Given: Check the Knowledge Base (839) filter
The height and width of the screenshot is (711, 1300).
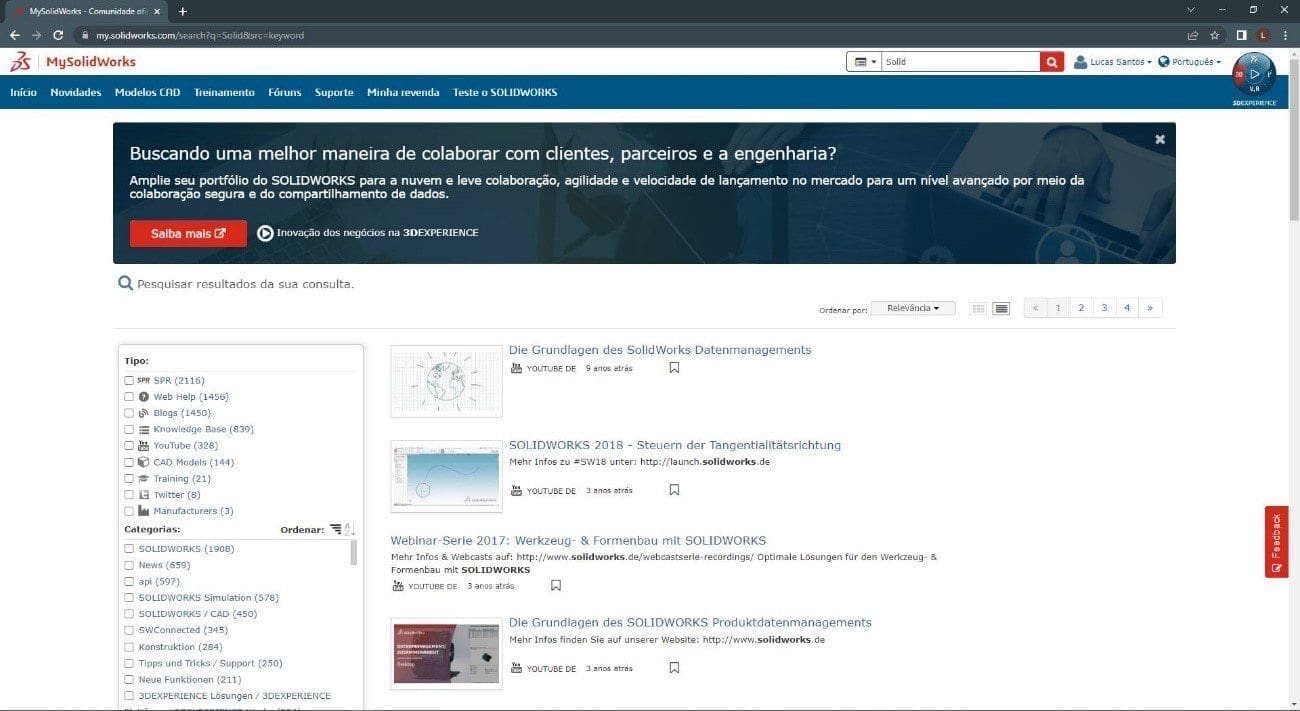Looking at the screenshot, I should click(129, 429).
